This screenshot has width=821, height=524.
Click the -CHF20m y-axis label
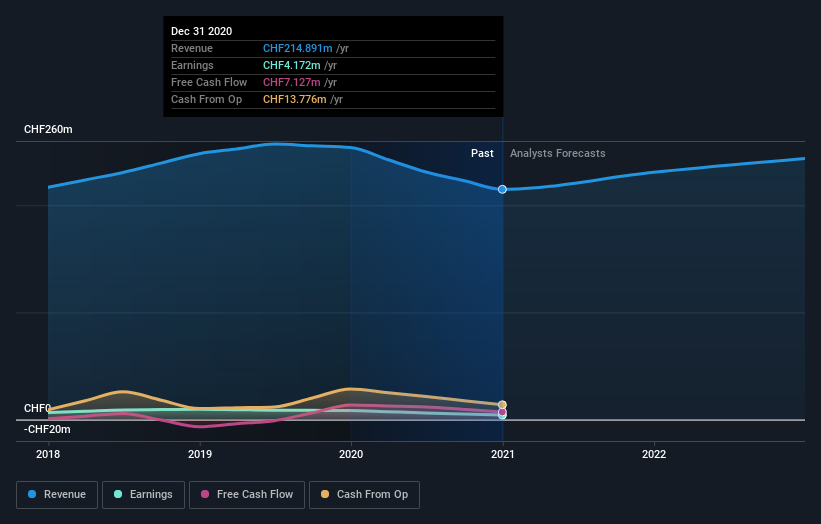tap(47, 429)
